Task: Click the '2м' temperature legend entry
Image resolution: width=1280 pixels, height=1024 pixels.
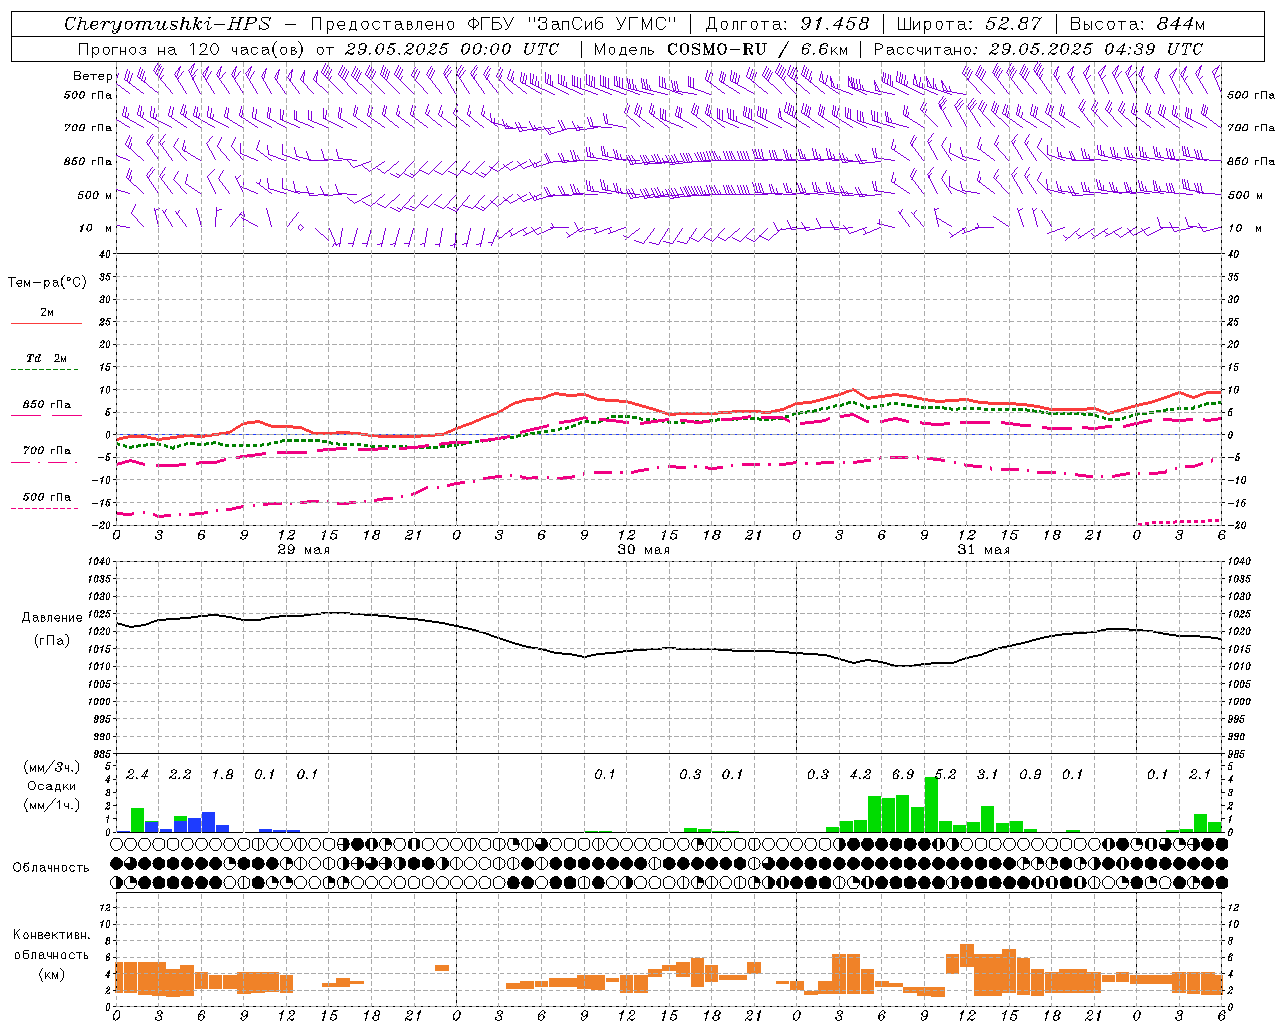Action: [47, 312]
